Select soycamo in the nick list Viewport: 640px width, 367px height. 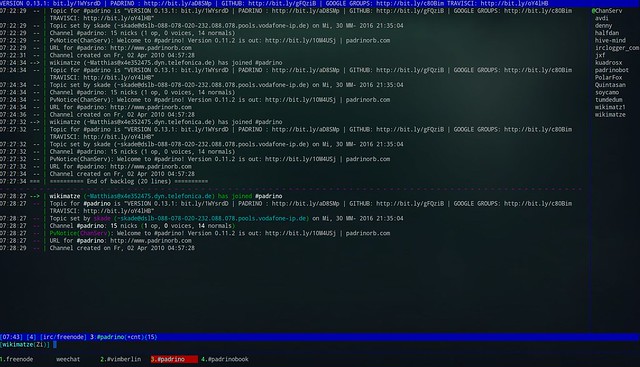click(607, 92)
